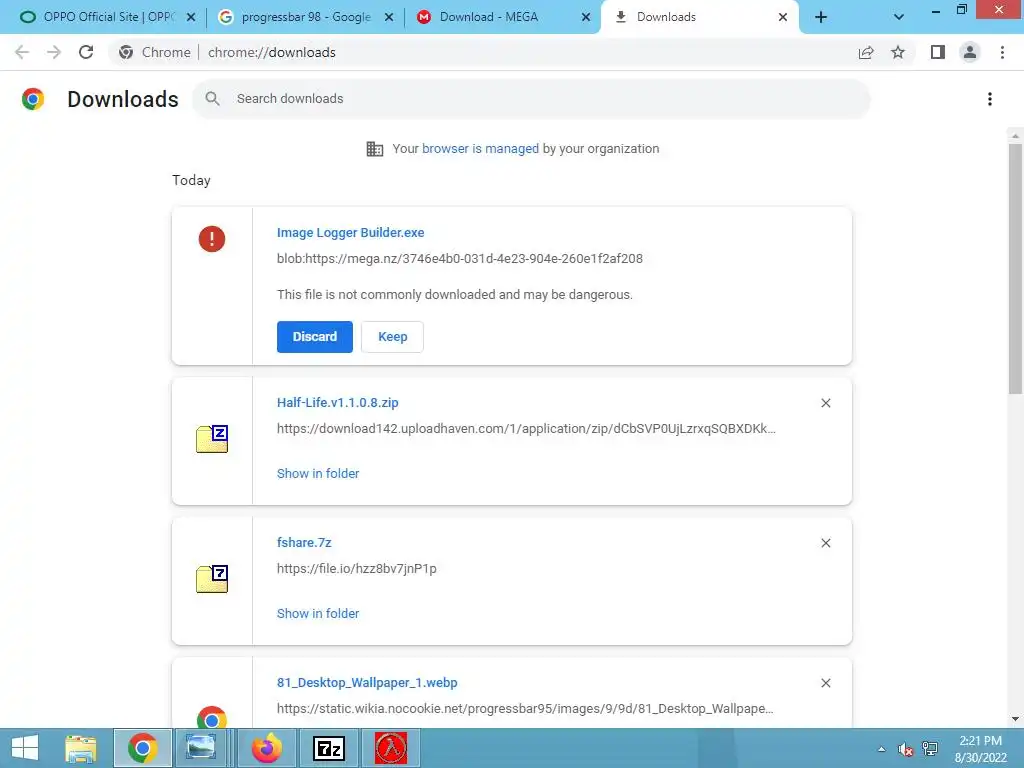Viewport: 1024px width, 768px height.
Task: Click the static.wikia.nocookie.net source URL
Action: click(x=525, y=708)
